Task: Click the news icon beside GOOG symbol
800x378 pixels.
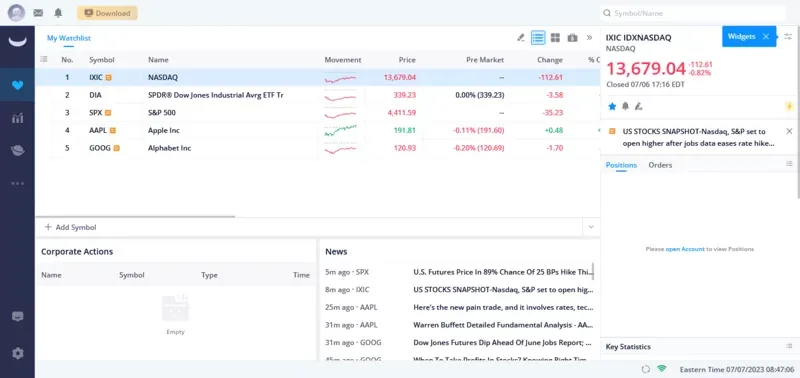Action: tap(116, 148)
